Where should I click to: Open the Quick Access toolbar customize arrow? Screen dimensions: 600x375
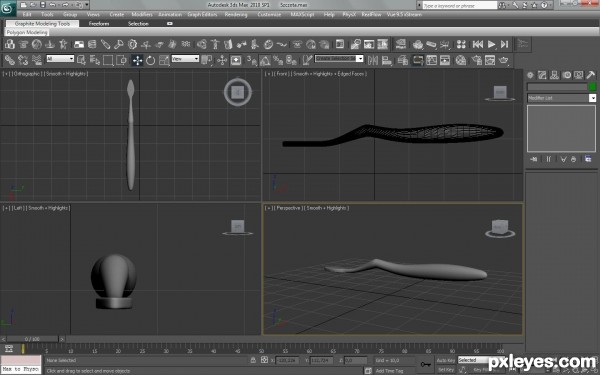[x=87, y=5]
